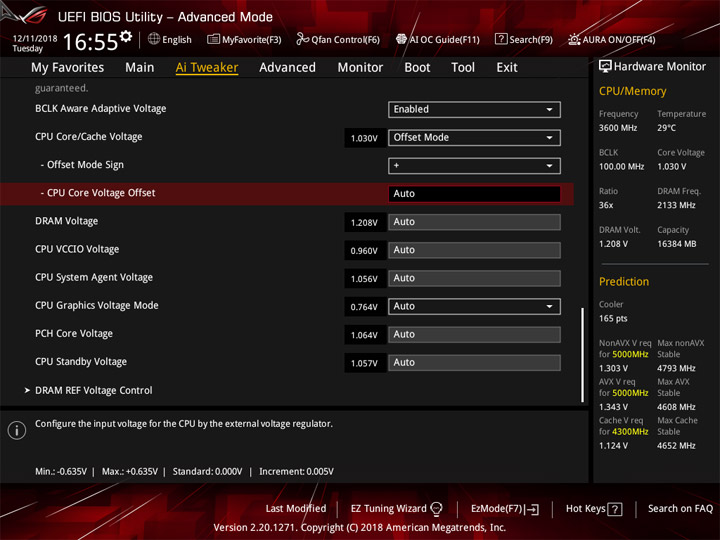Click the 1.208V DRAM Voltage reading

pyautogui.click(x=364, y=223)
